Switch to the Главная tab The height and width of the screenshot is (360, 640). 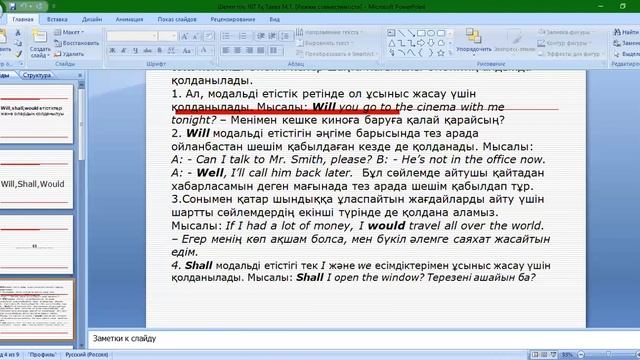click(23, 19)
